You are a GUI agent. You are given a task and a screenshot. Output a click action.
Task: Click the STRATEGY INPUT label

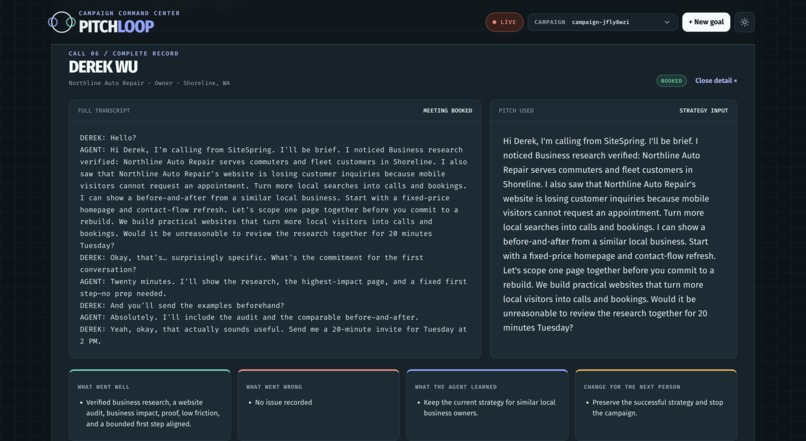pyautogui.click(x=703, y=111)
